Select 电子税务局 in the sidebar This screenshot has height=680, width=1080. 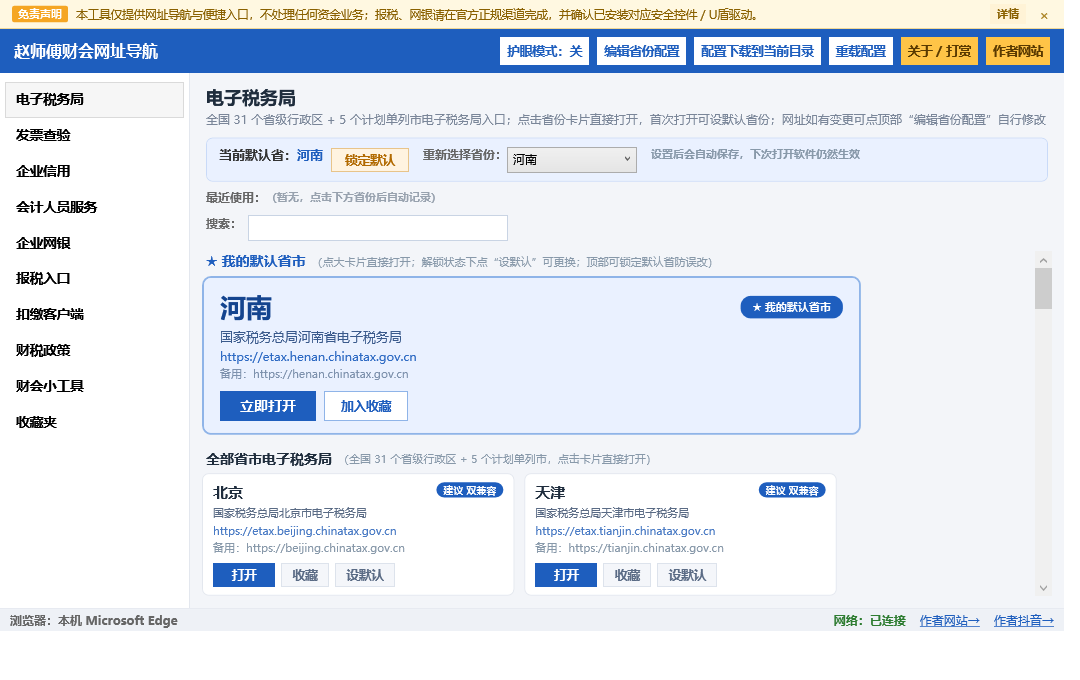[94, 100]
